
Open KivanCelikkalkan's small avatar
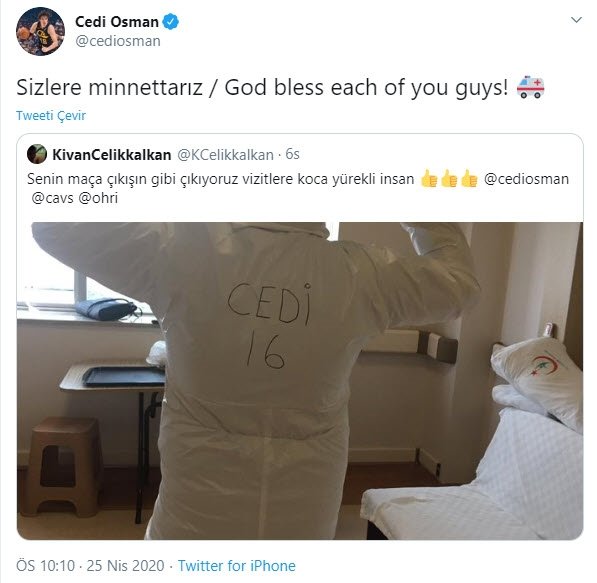[x=37, y=154]
